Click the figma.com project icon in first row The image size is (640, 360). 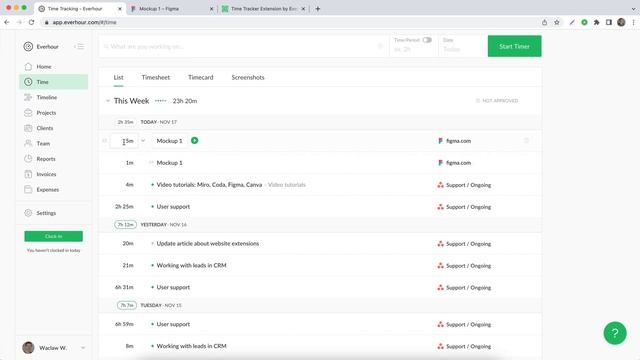pos(440,141)
